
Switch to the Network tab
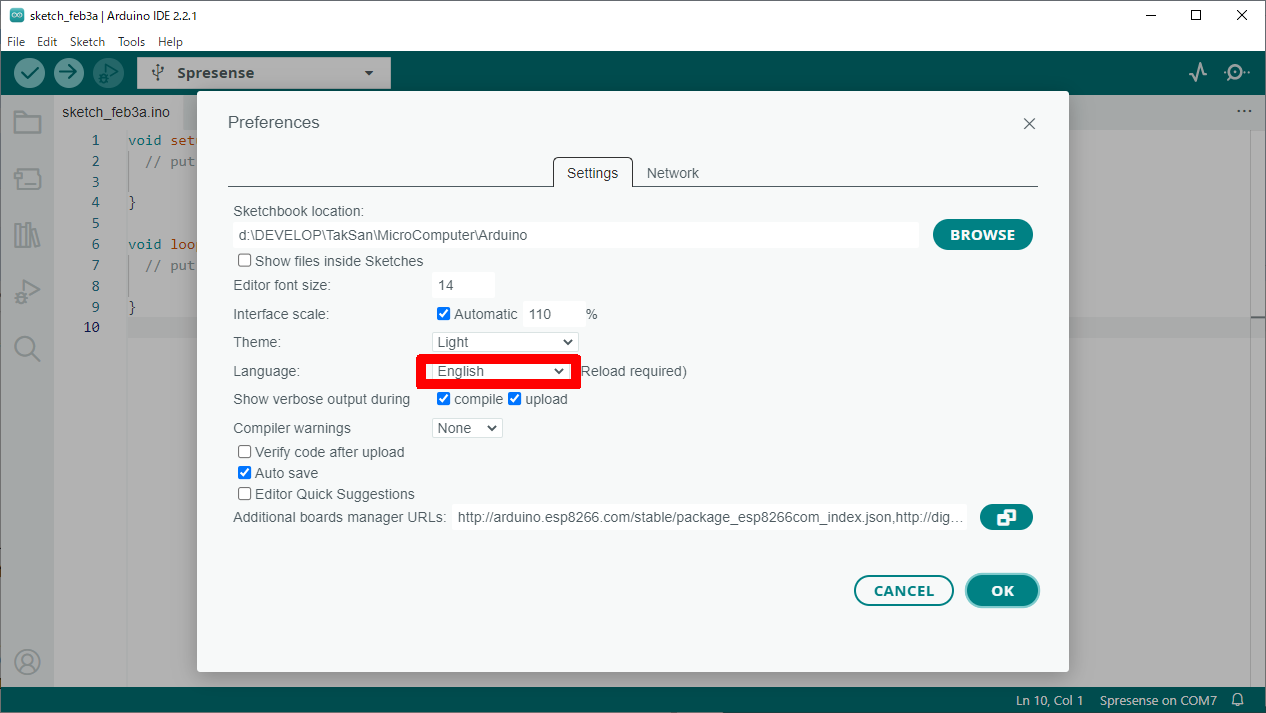pos(672,173)
